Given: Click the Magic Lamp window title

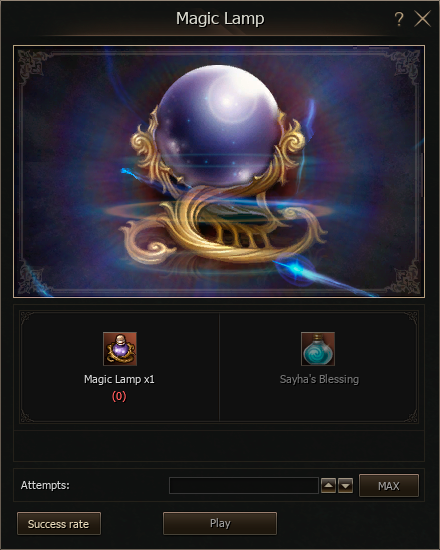Looking at the screenshot, I should point(220,19).
